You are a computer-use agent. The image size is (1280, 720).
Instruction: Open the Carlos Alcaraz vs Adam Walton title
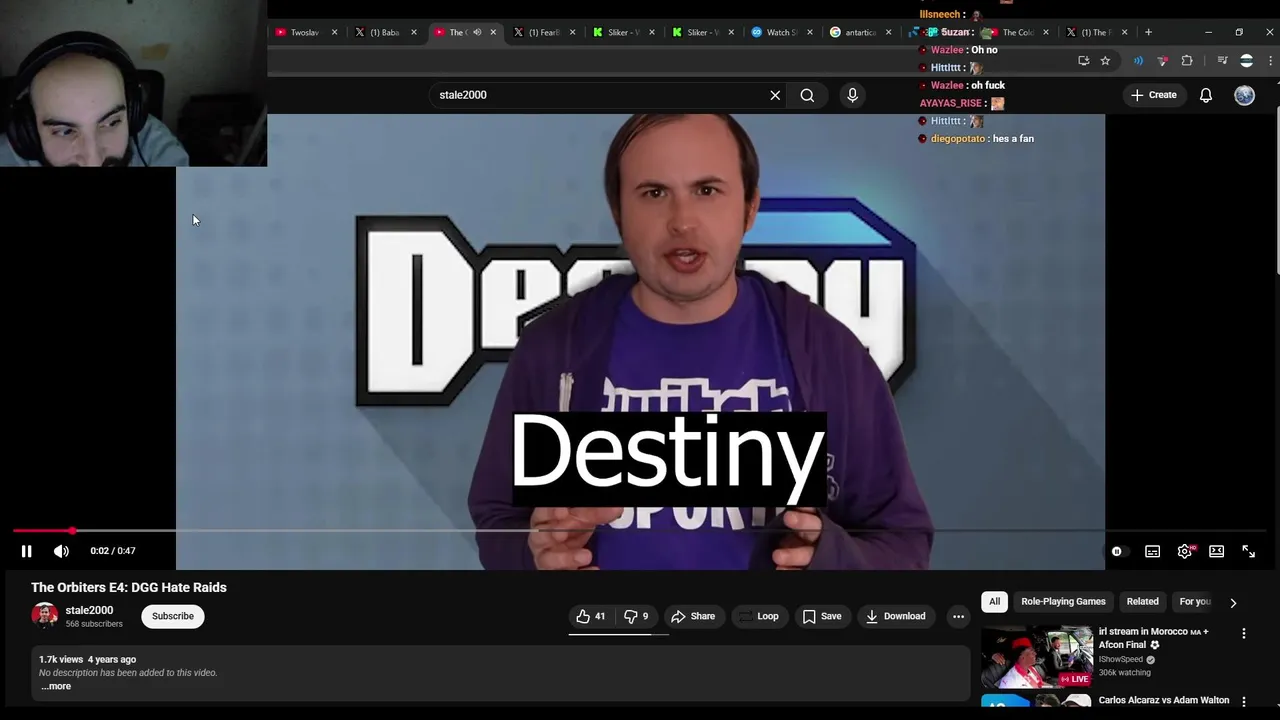tap(1164, 701)
